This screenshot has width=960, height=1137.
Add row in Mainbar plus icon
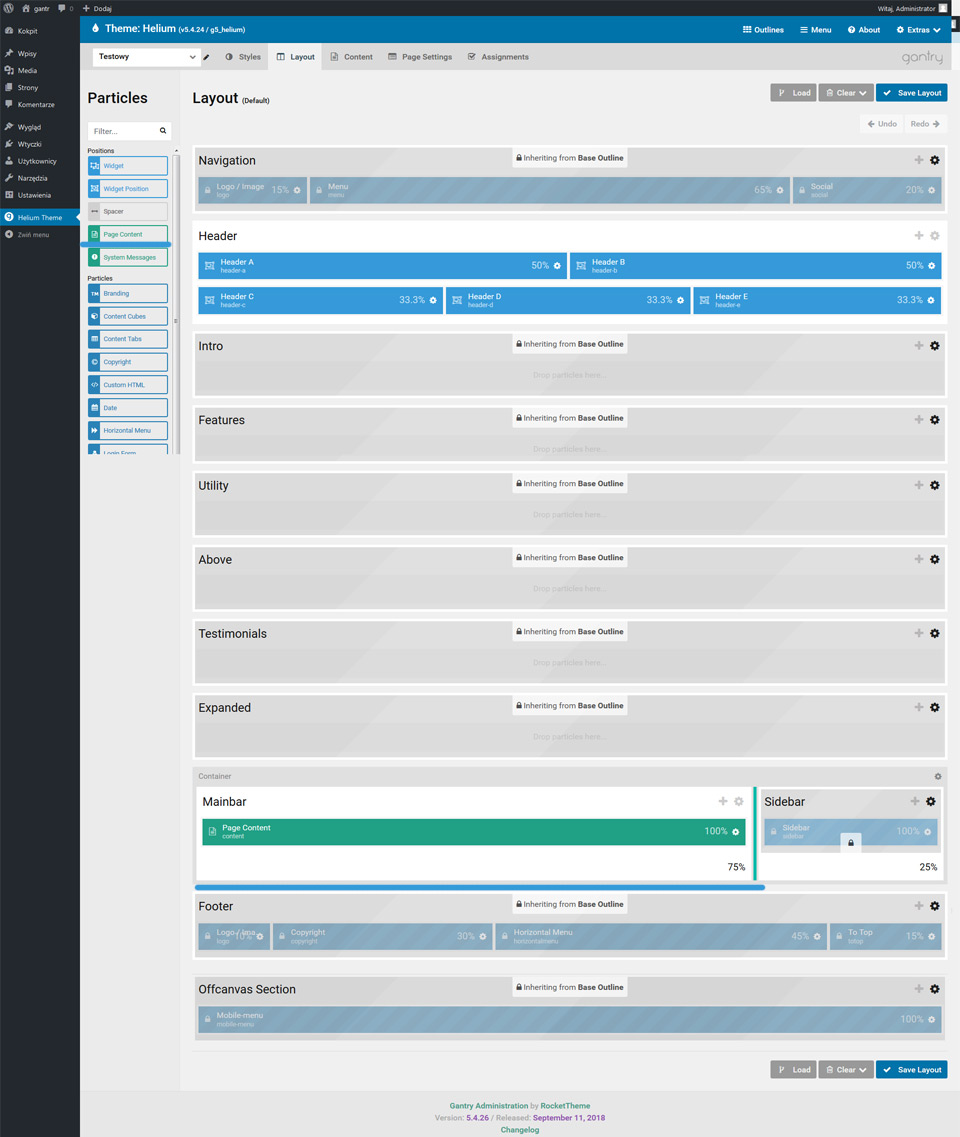coord(723,801)
